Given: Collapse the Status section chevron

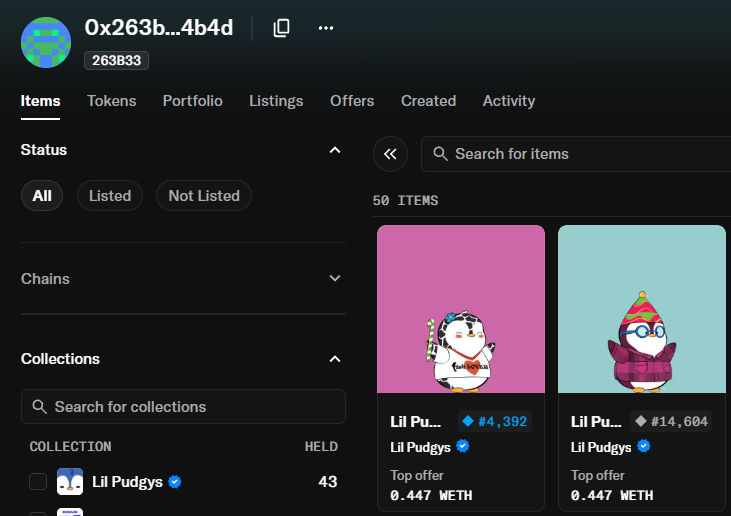Looking at the screenshot, I should (x=335, y=150).
